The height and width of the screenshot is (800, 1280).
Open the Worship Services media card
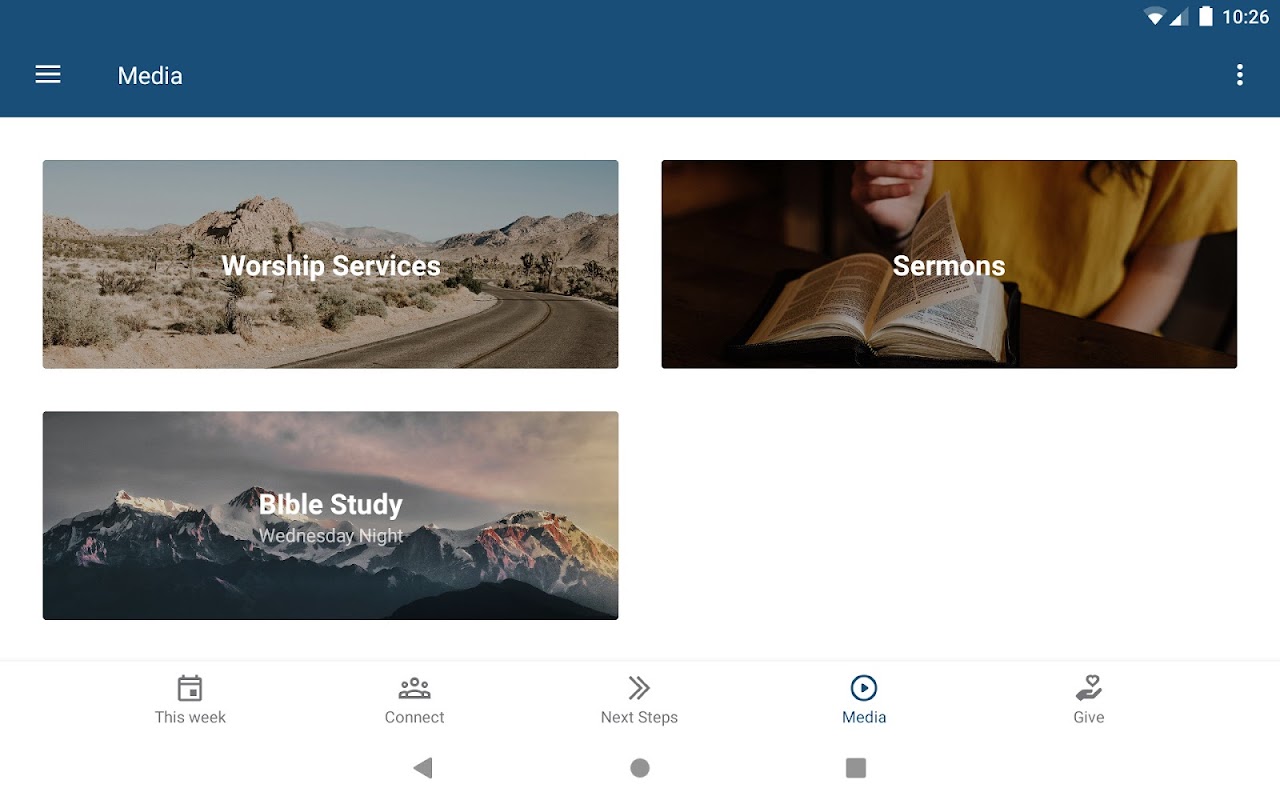pyautogui.click(x=330, y=264)
